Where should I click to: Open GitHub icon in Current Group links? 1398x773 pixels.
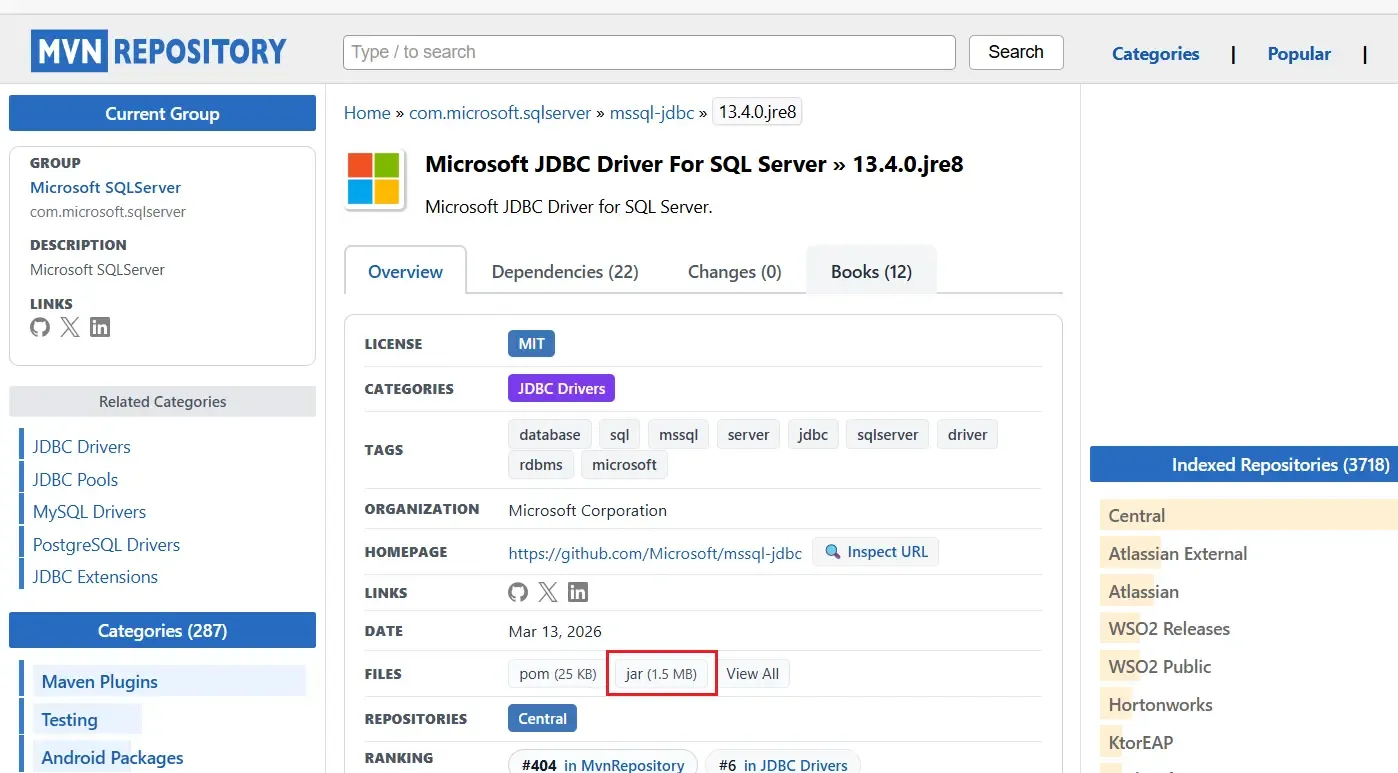[40, 327]
